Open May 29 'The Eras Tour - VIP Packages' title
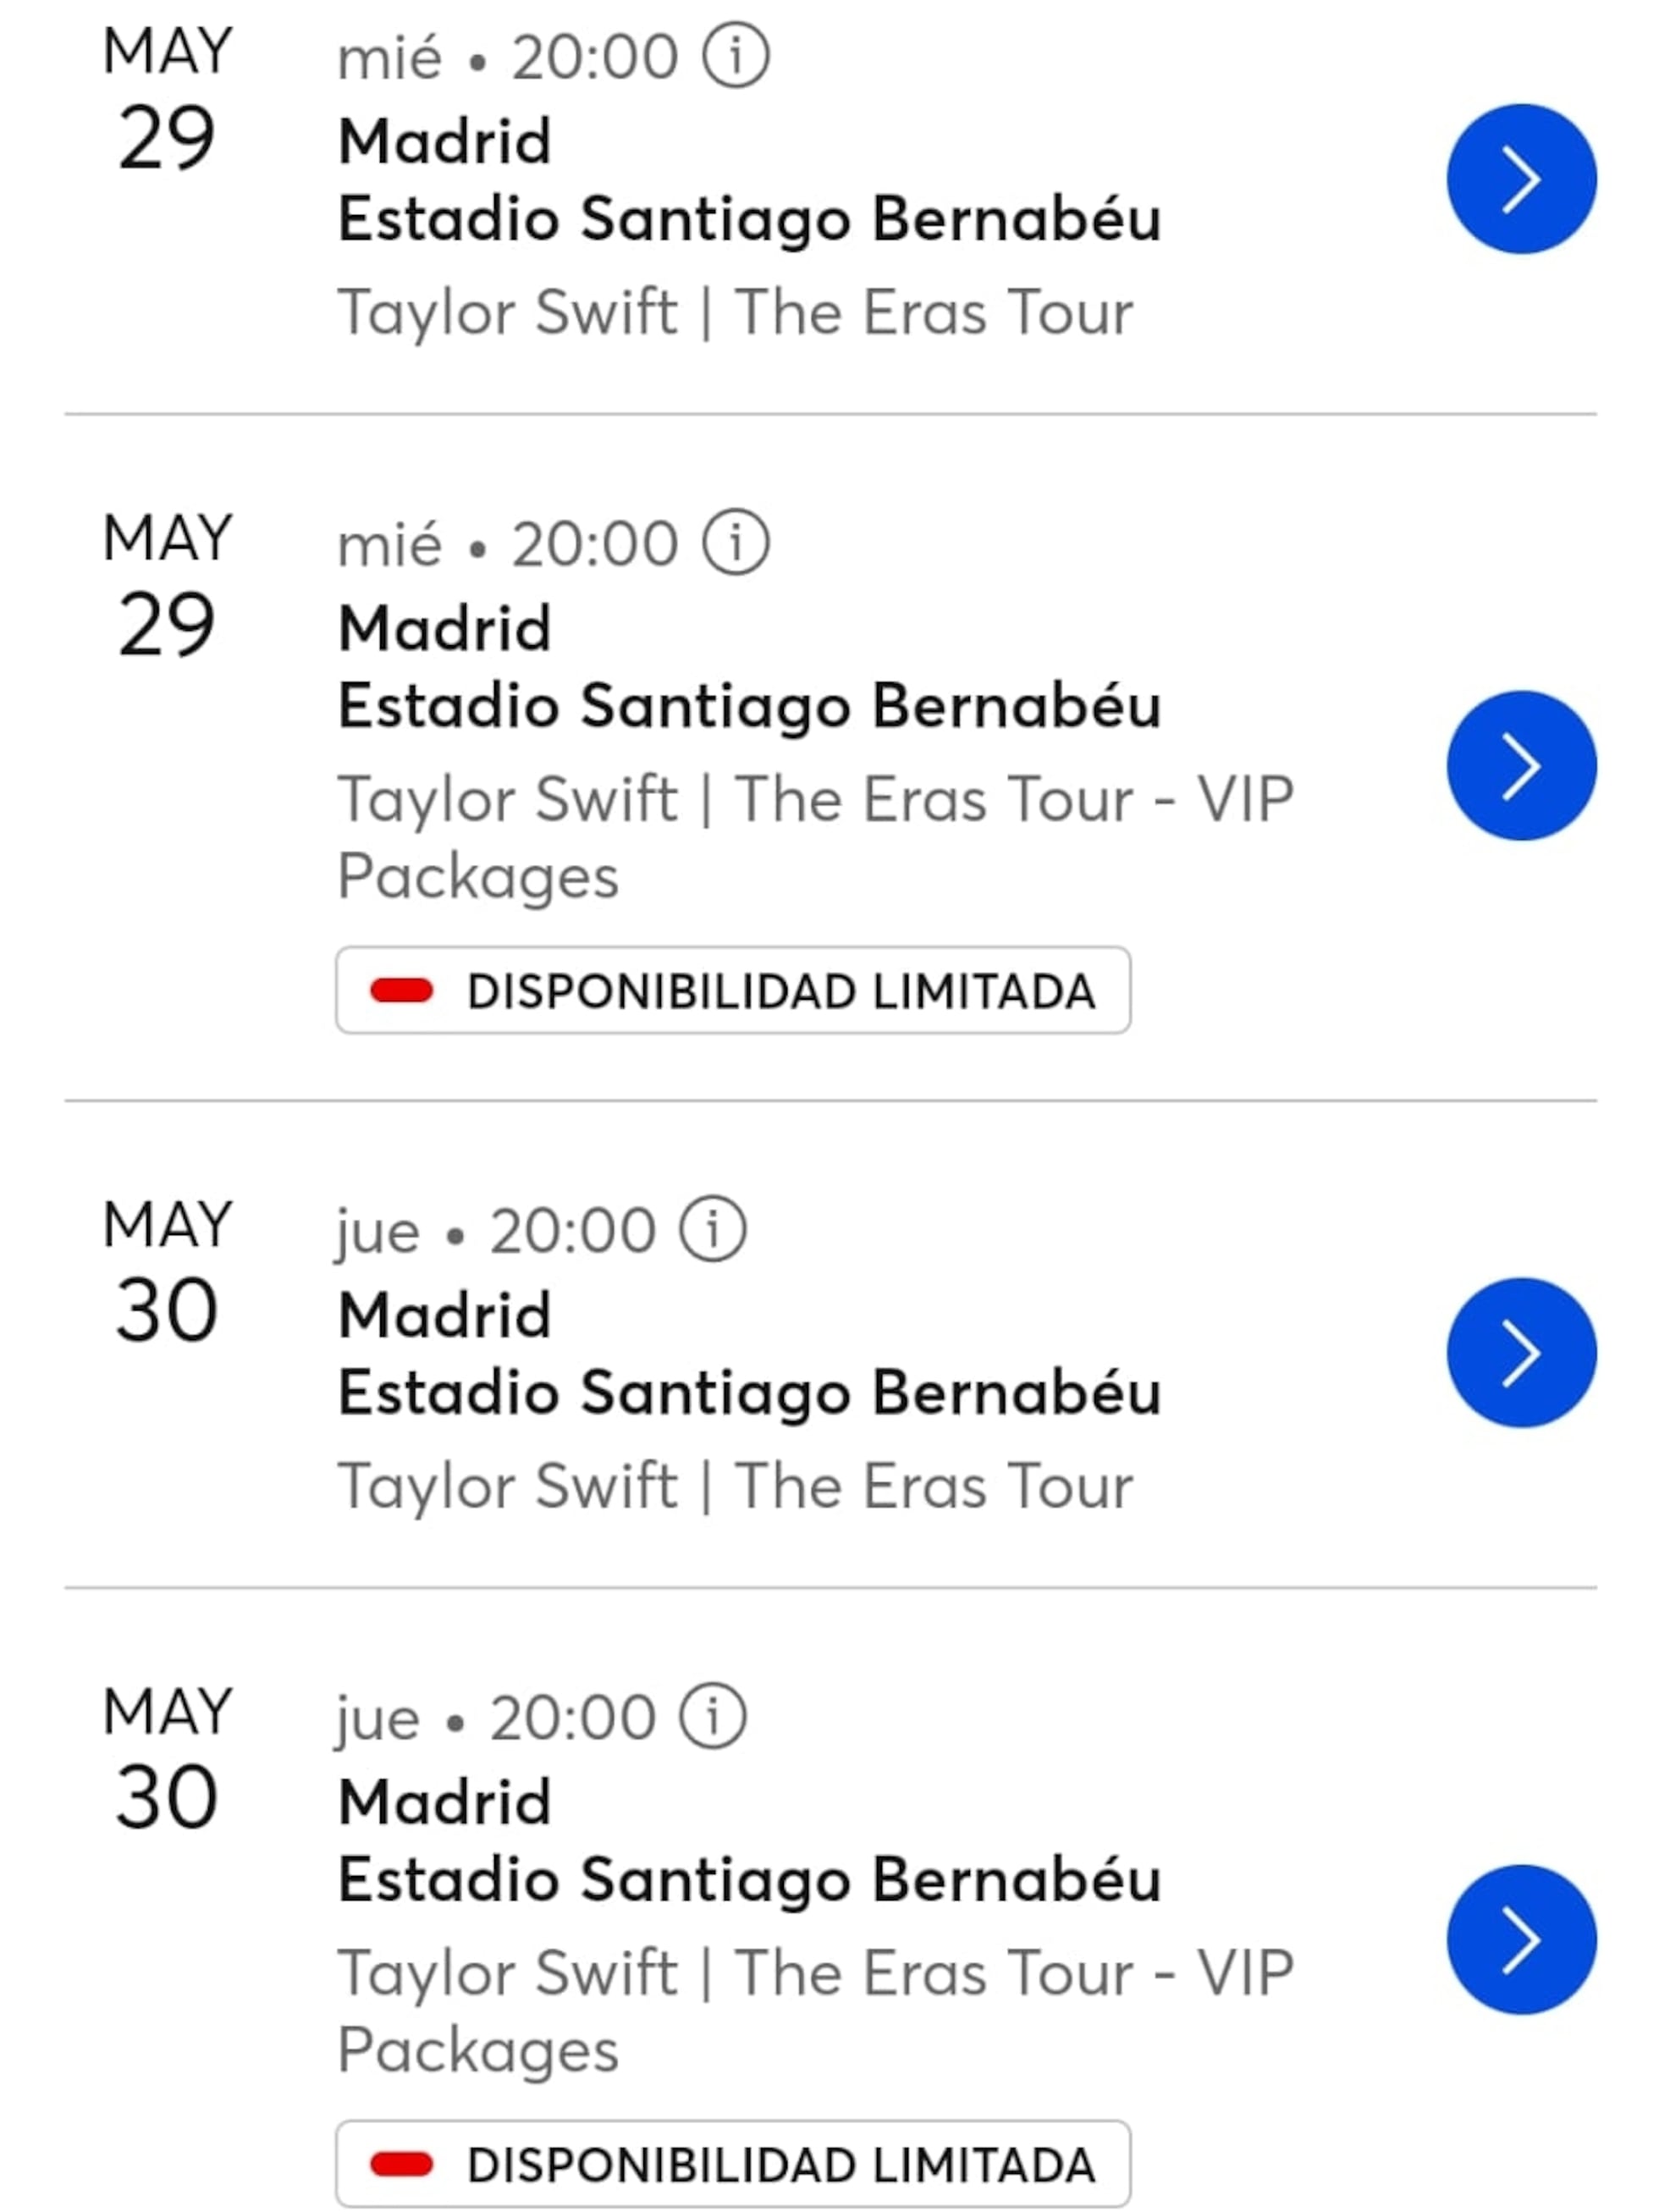The width and height of the screenshot is (1659, 2212). point(816,838)
